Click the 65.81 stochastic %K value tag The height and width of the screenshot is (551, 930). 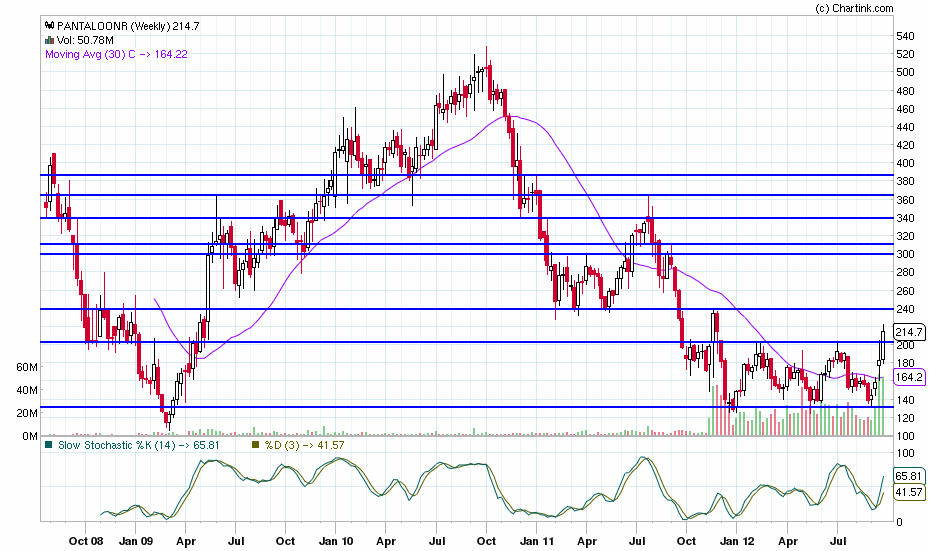(909, 476)
